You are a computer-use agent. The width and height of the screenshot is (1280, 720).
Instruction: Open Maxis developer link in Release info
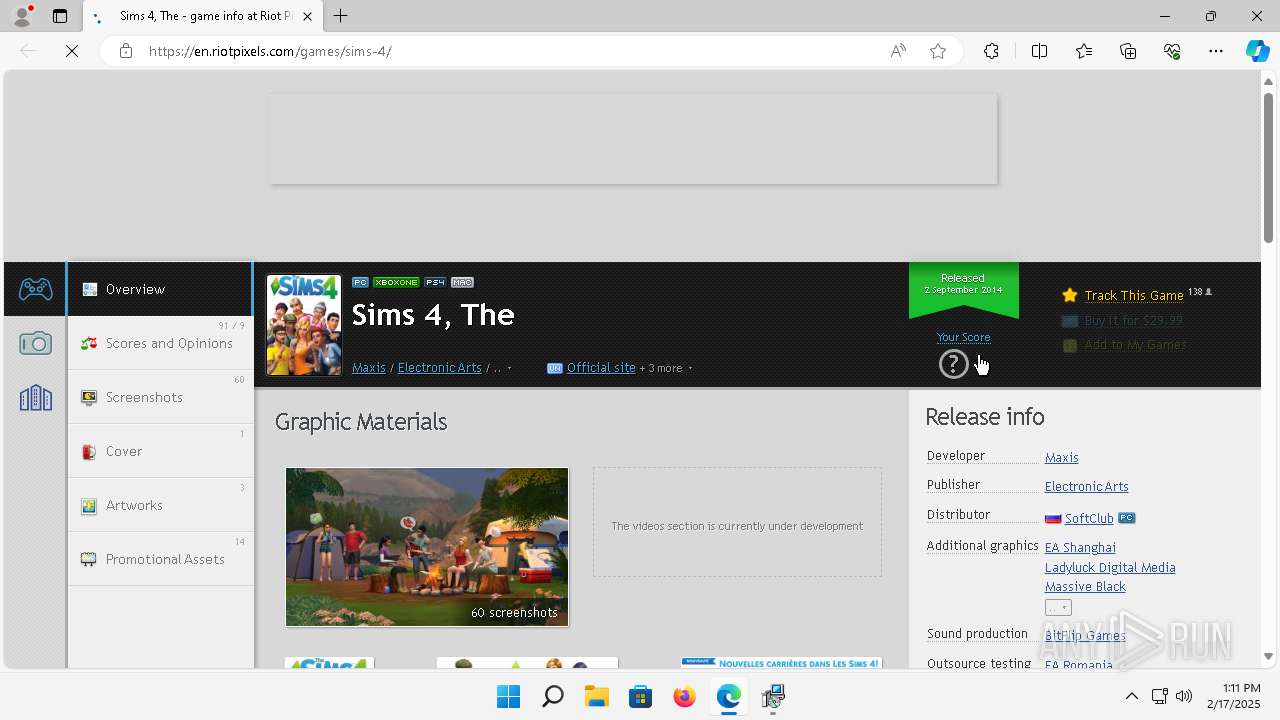1061,457
